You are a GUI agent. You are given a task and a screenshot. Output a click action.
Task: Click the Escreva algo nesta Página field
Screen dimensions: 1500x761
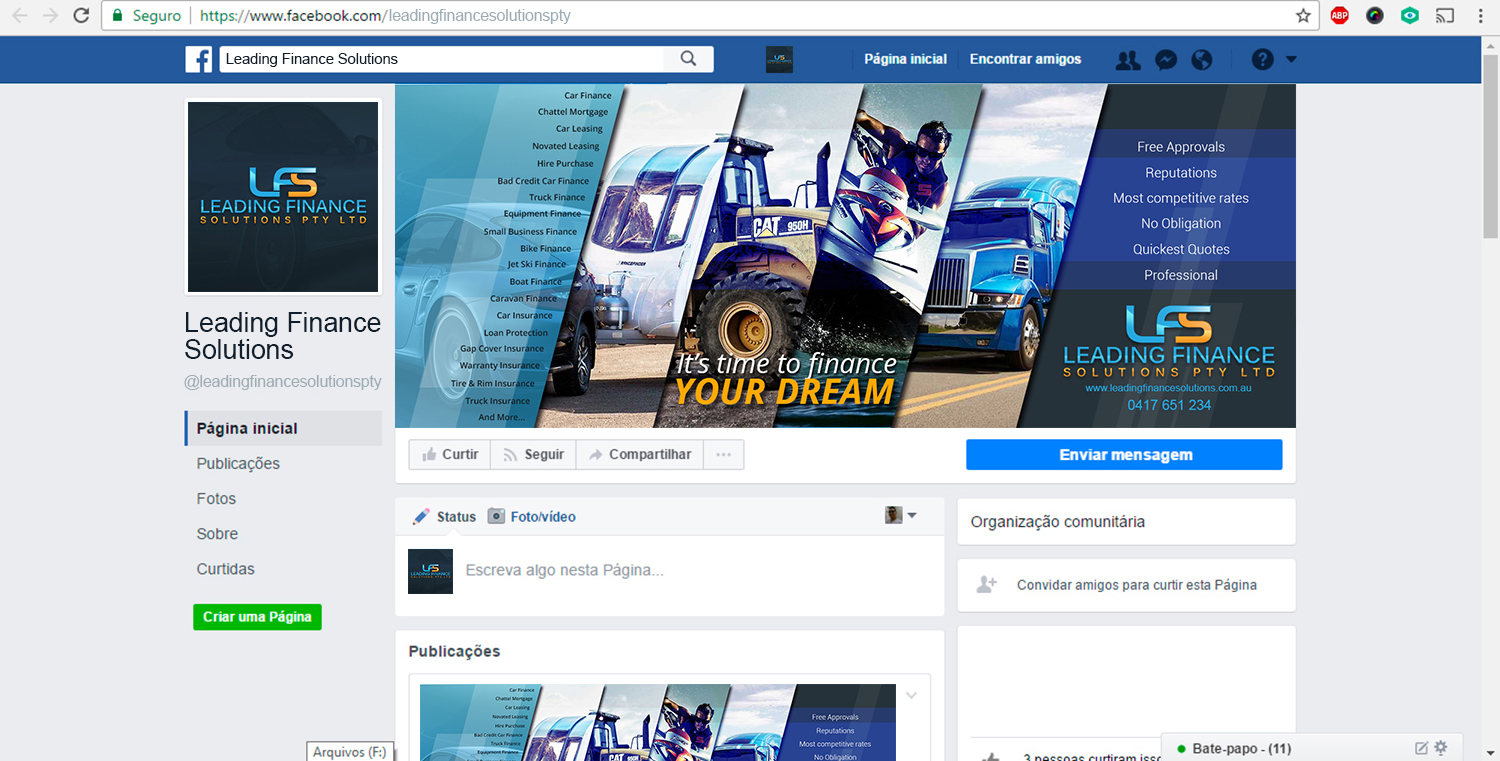click(x=600, y=571)
